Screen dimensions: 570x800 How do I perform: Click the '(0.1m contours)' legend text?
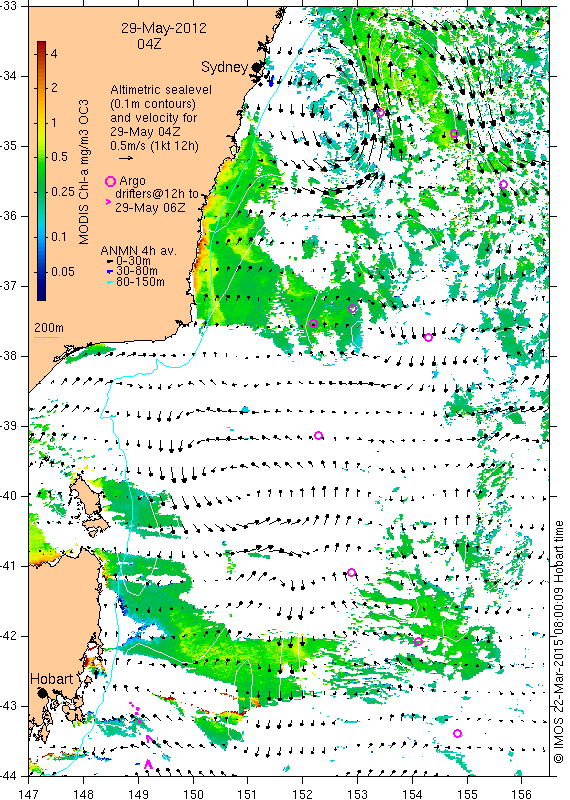pos(153,104)
